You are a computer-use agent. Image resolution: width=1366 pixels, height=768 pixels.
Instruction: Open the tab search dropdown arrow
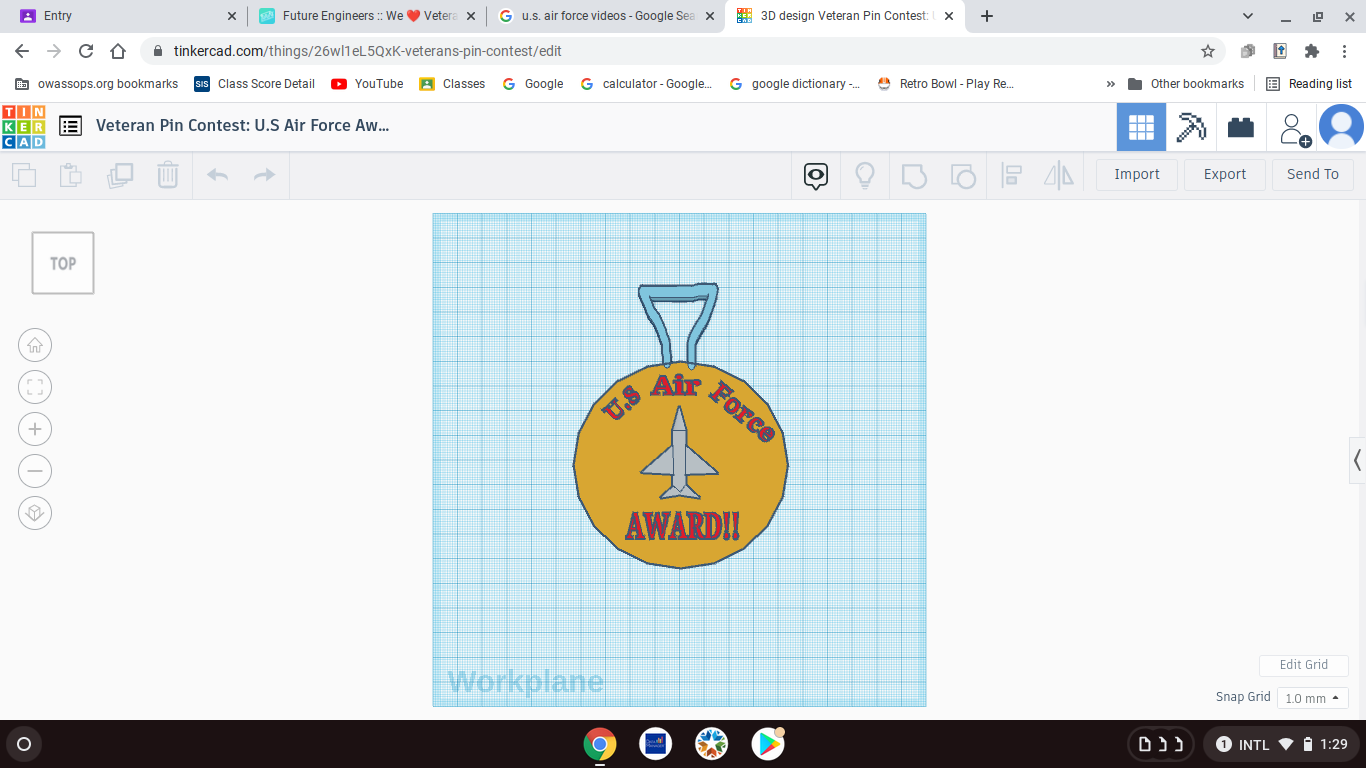click(1248, 16)
